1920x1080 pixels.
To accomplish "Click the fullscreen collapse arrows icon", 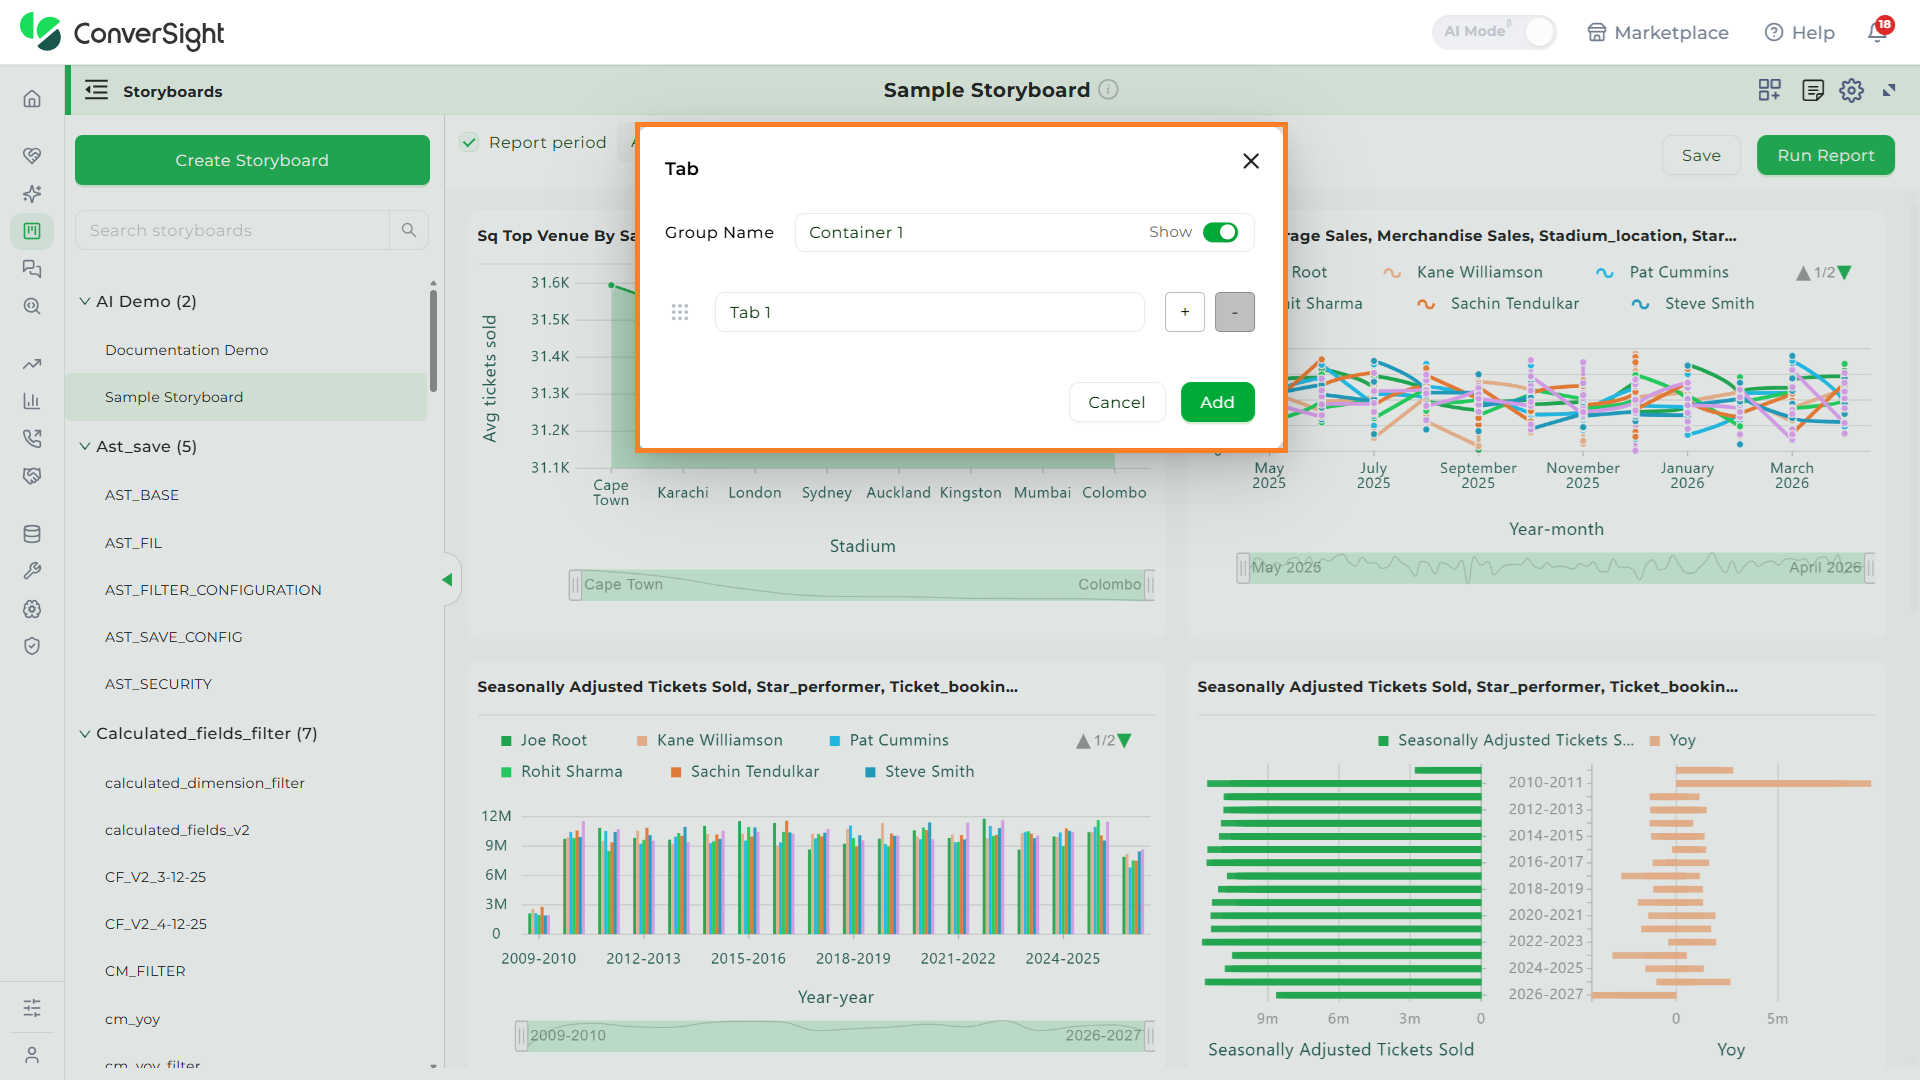I will [x=1889, y=91].
